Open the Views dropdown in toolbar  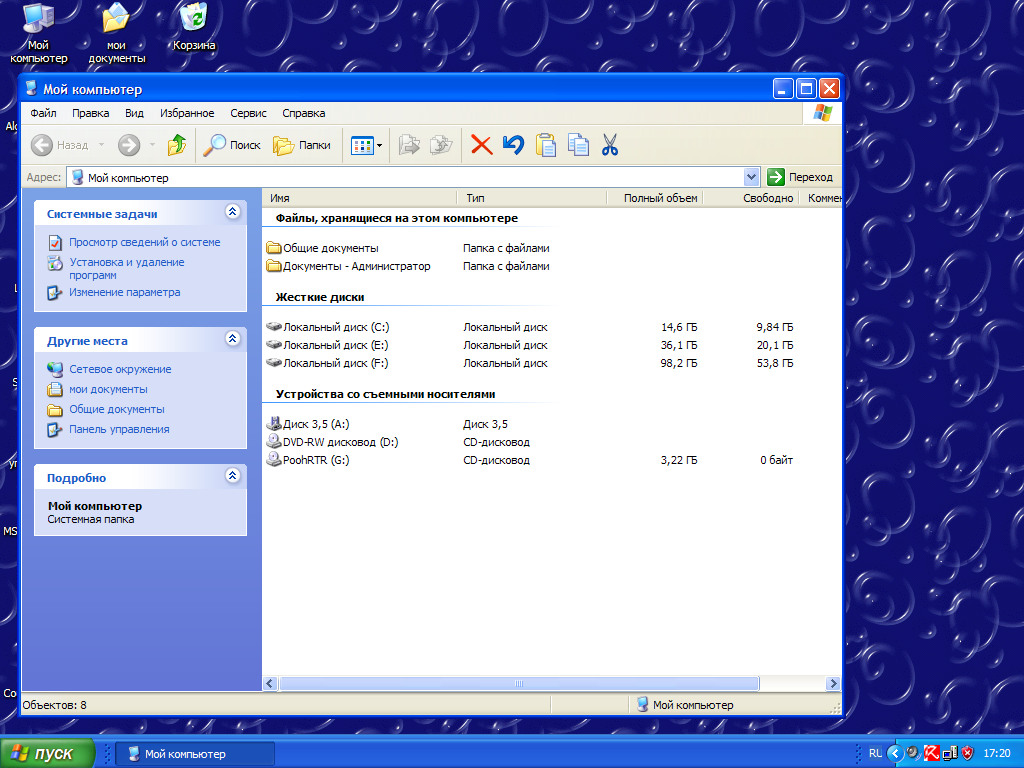367,145
